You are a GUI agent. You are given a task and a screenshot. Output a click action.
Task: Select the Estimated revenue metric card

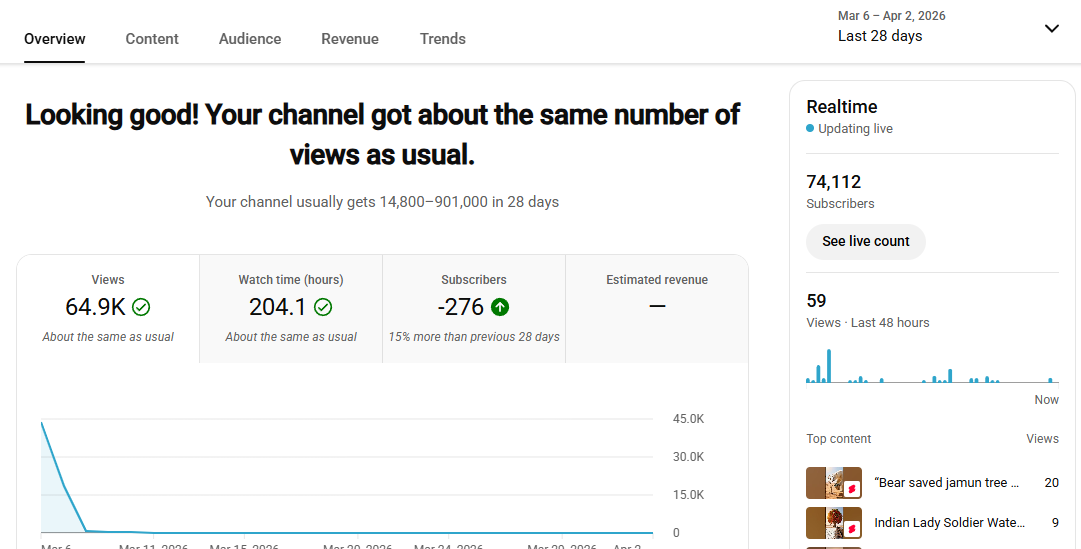click(x=656, y=308)
